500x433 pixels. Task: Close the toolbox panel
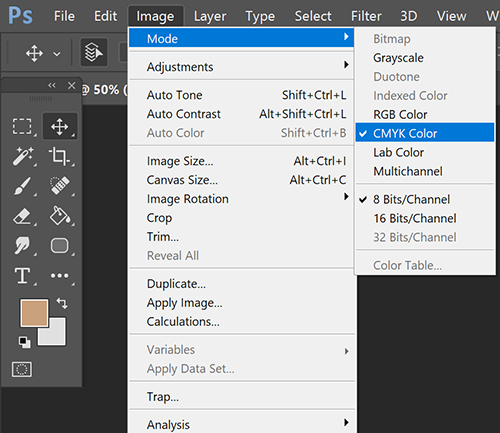point(71,85)
